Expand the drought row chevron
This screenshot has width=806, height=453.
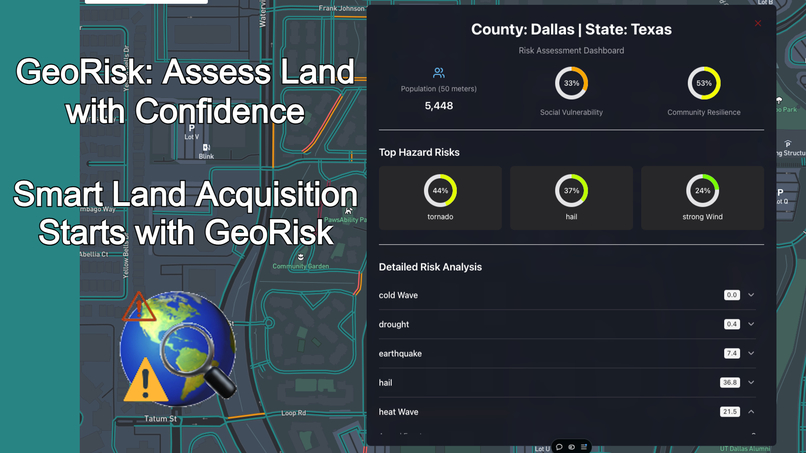[x=751, y=324]
